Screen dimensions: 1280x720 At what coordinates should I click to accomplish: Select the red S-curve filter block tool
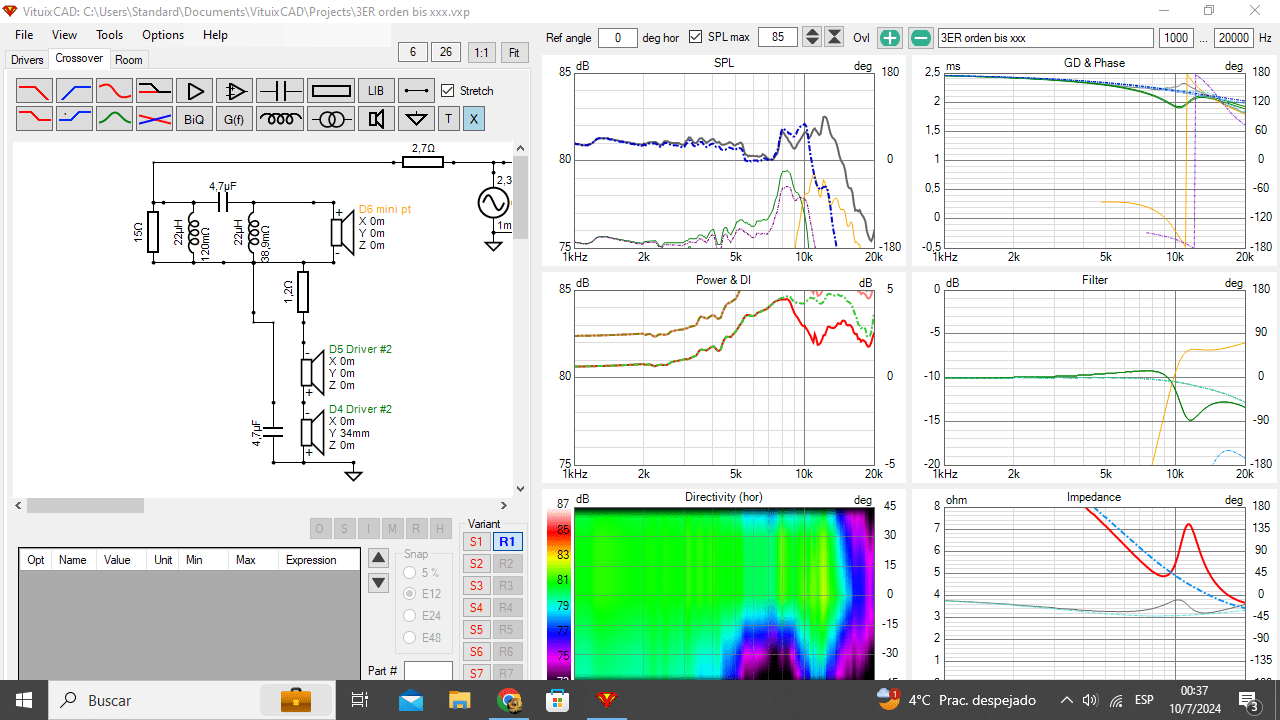(x=114, y=91)
